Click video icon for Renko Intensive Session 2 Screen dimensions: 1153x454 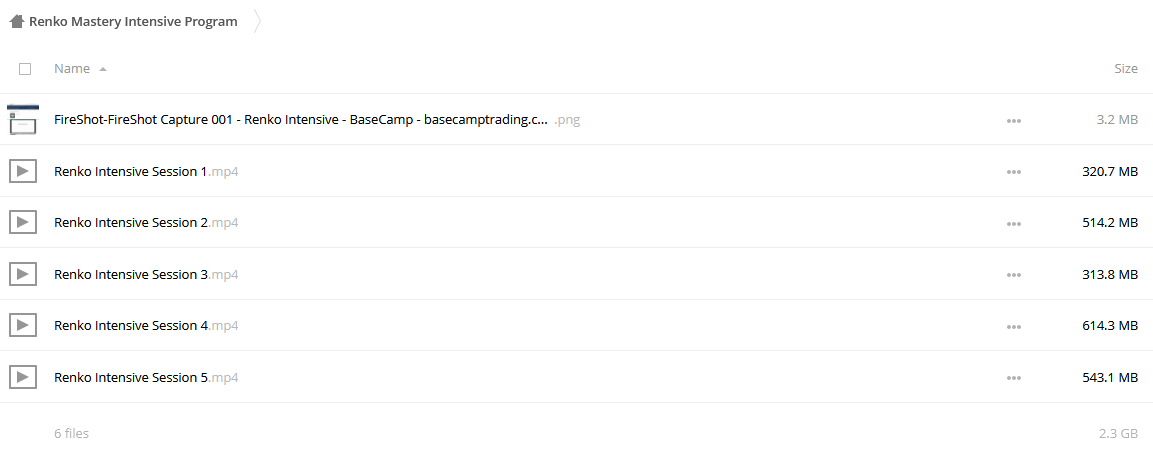click(23, 222)
